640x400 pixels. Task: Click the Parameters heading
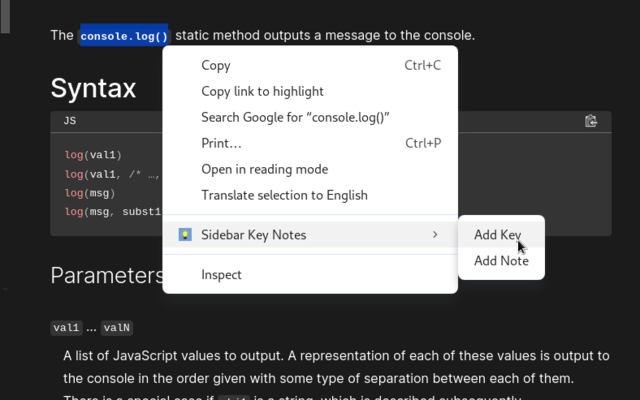(x=107, y=276)
